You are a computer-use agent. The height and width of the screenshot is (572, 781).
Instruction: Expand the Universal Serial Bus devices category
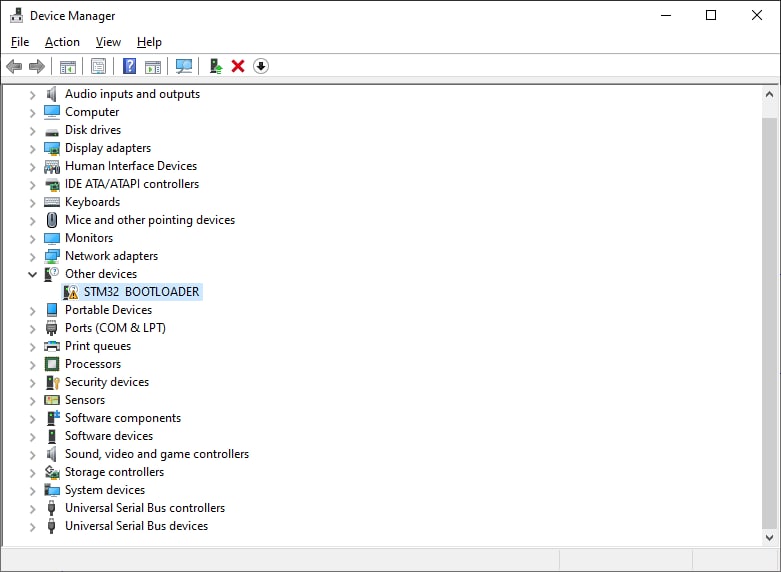pos(32,527)
